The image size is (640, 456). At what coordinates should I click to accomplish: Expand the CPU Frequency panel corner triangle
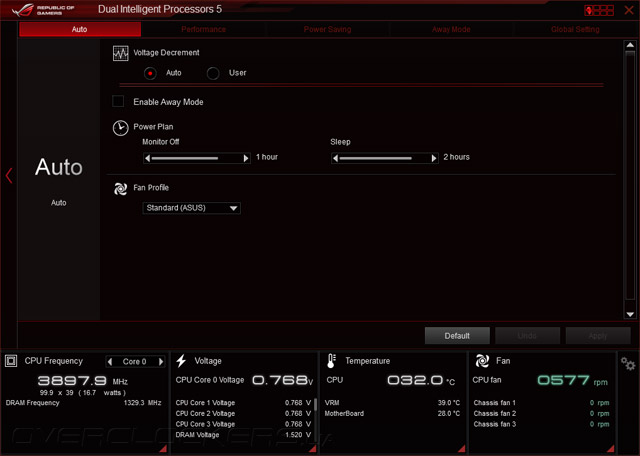click(163, 449)
